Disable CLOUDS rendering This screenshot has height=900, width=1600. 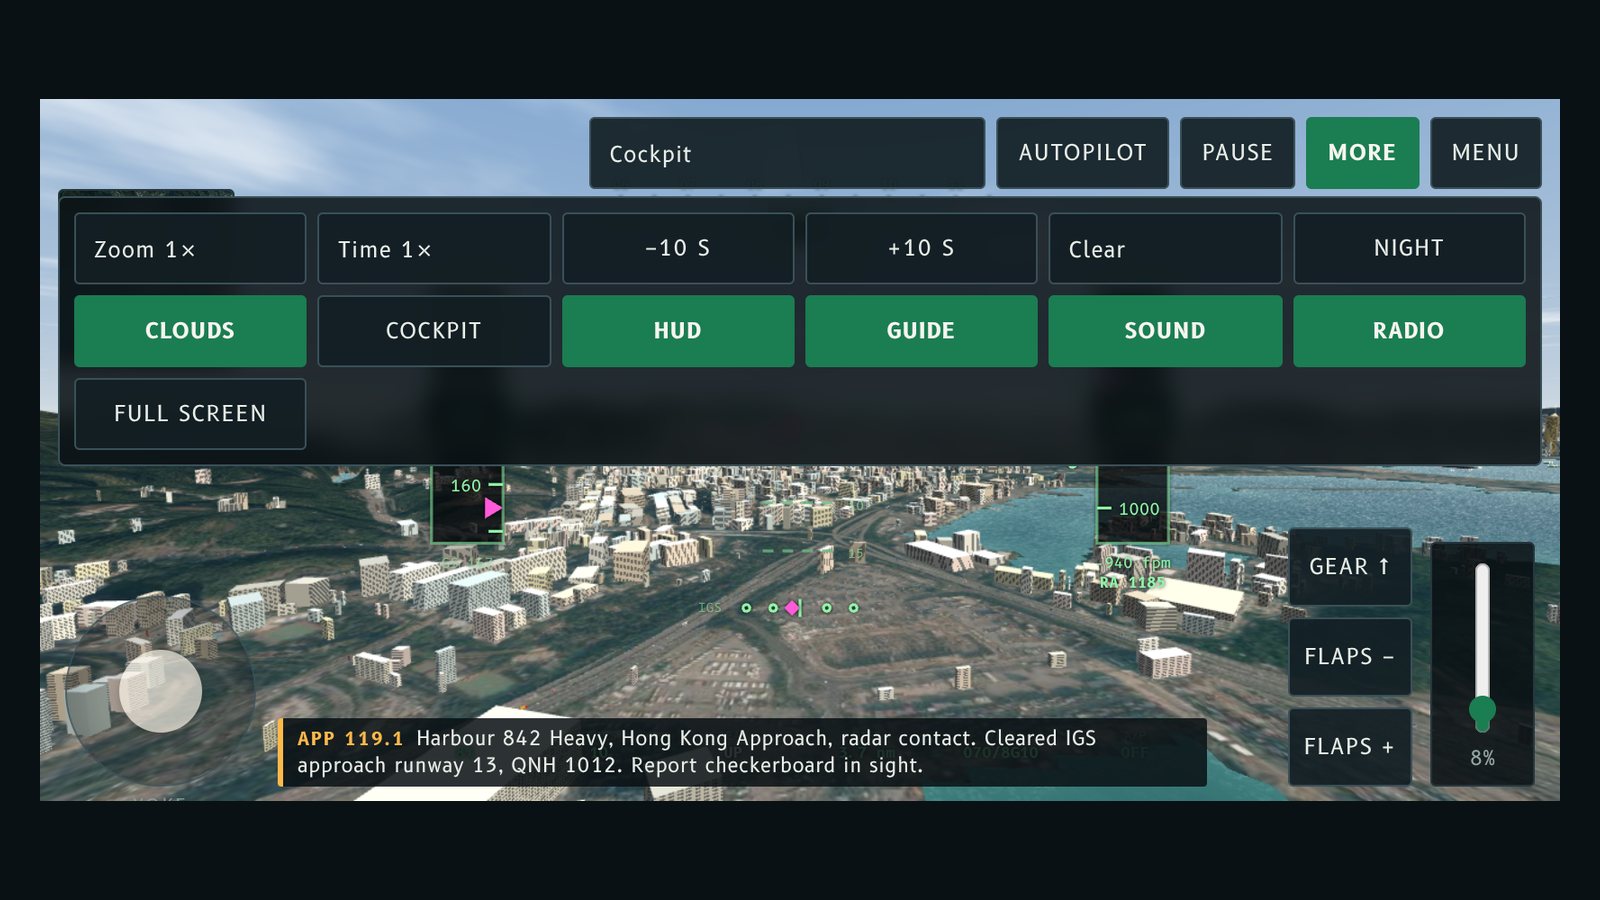[x=190, y=331]
